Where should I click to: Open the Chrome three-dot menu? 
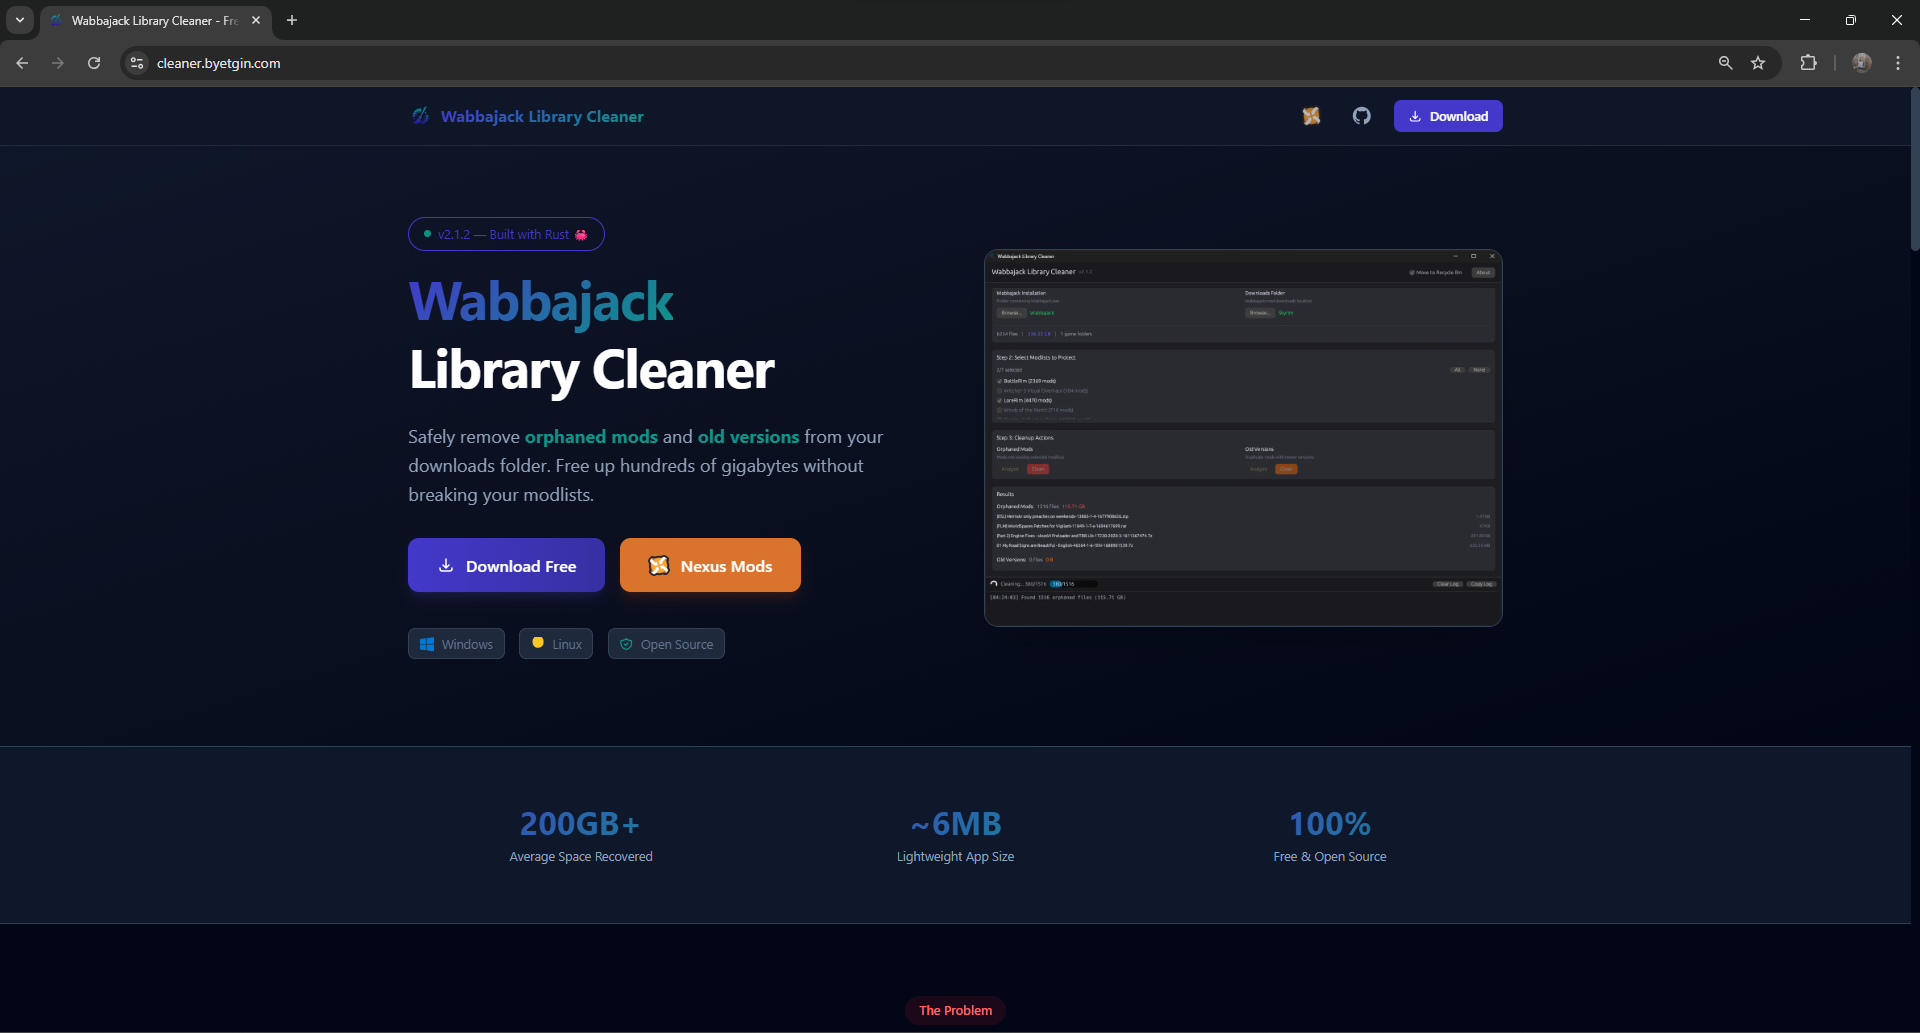(1897, 63)
